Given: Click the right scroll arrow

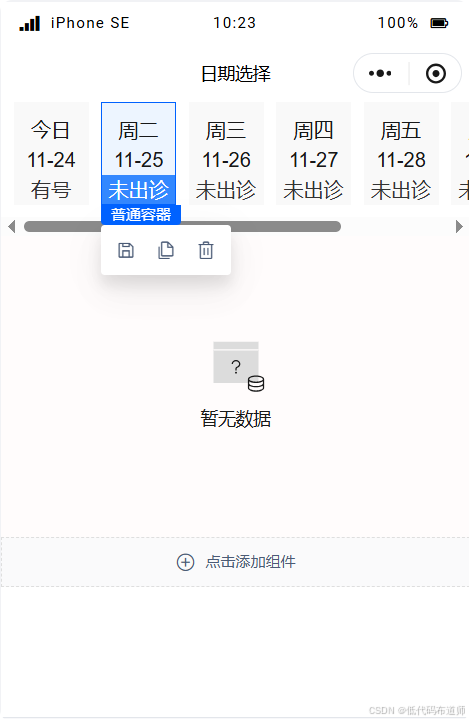Looking at the screenshot, I should point(459,227).
